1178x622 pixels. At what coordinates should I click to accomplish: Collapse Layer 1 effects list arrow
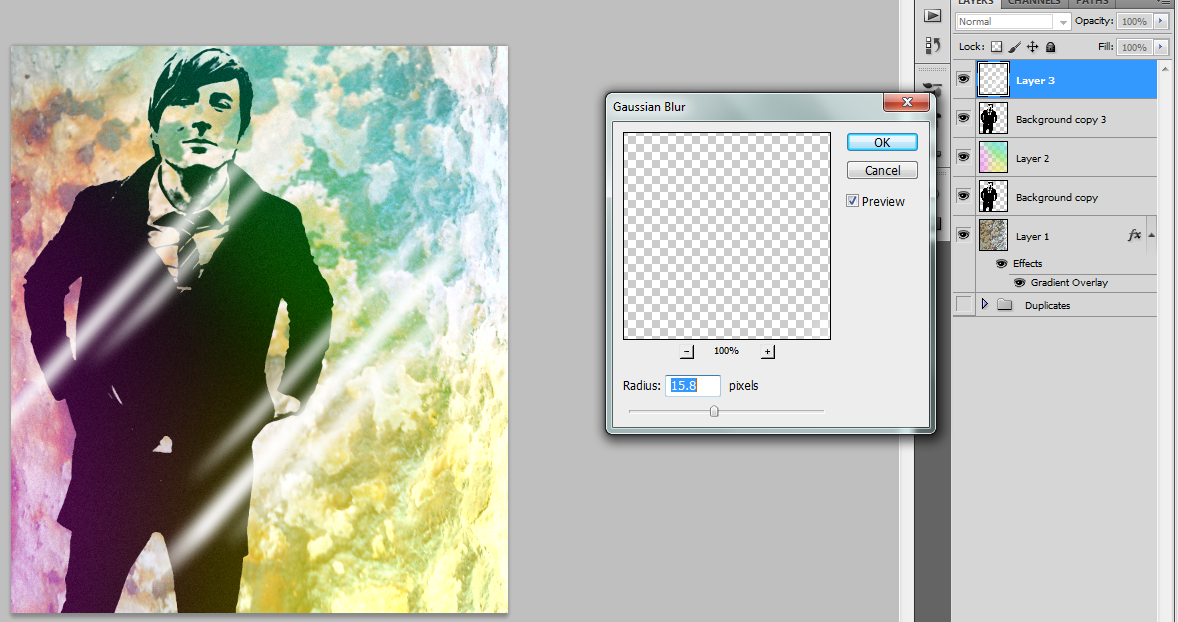pos(1152,235)
